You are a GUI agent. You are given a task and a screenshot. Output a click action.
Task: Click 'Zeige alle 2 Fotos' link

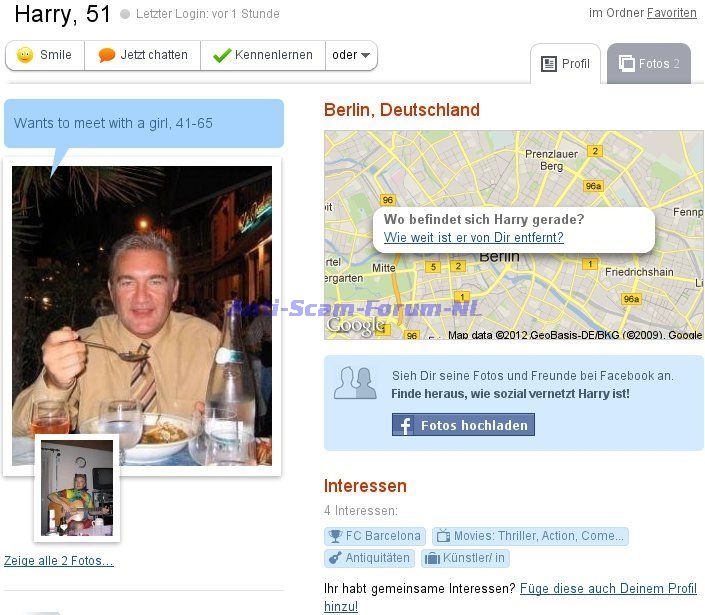59,561
